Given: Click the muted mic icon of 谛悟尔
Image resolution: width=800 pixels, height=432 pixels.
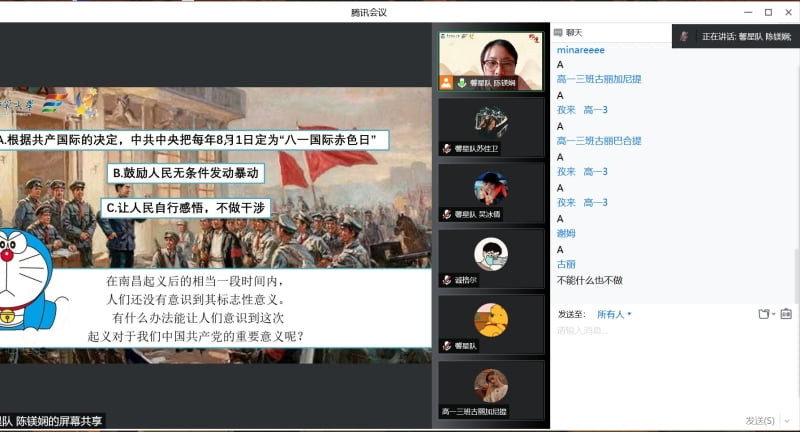Looking at the screenshot, I should tap(447, 280).
